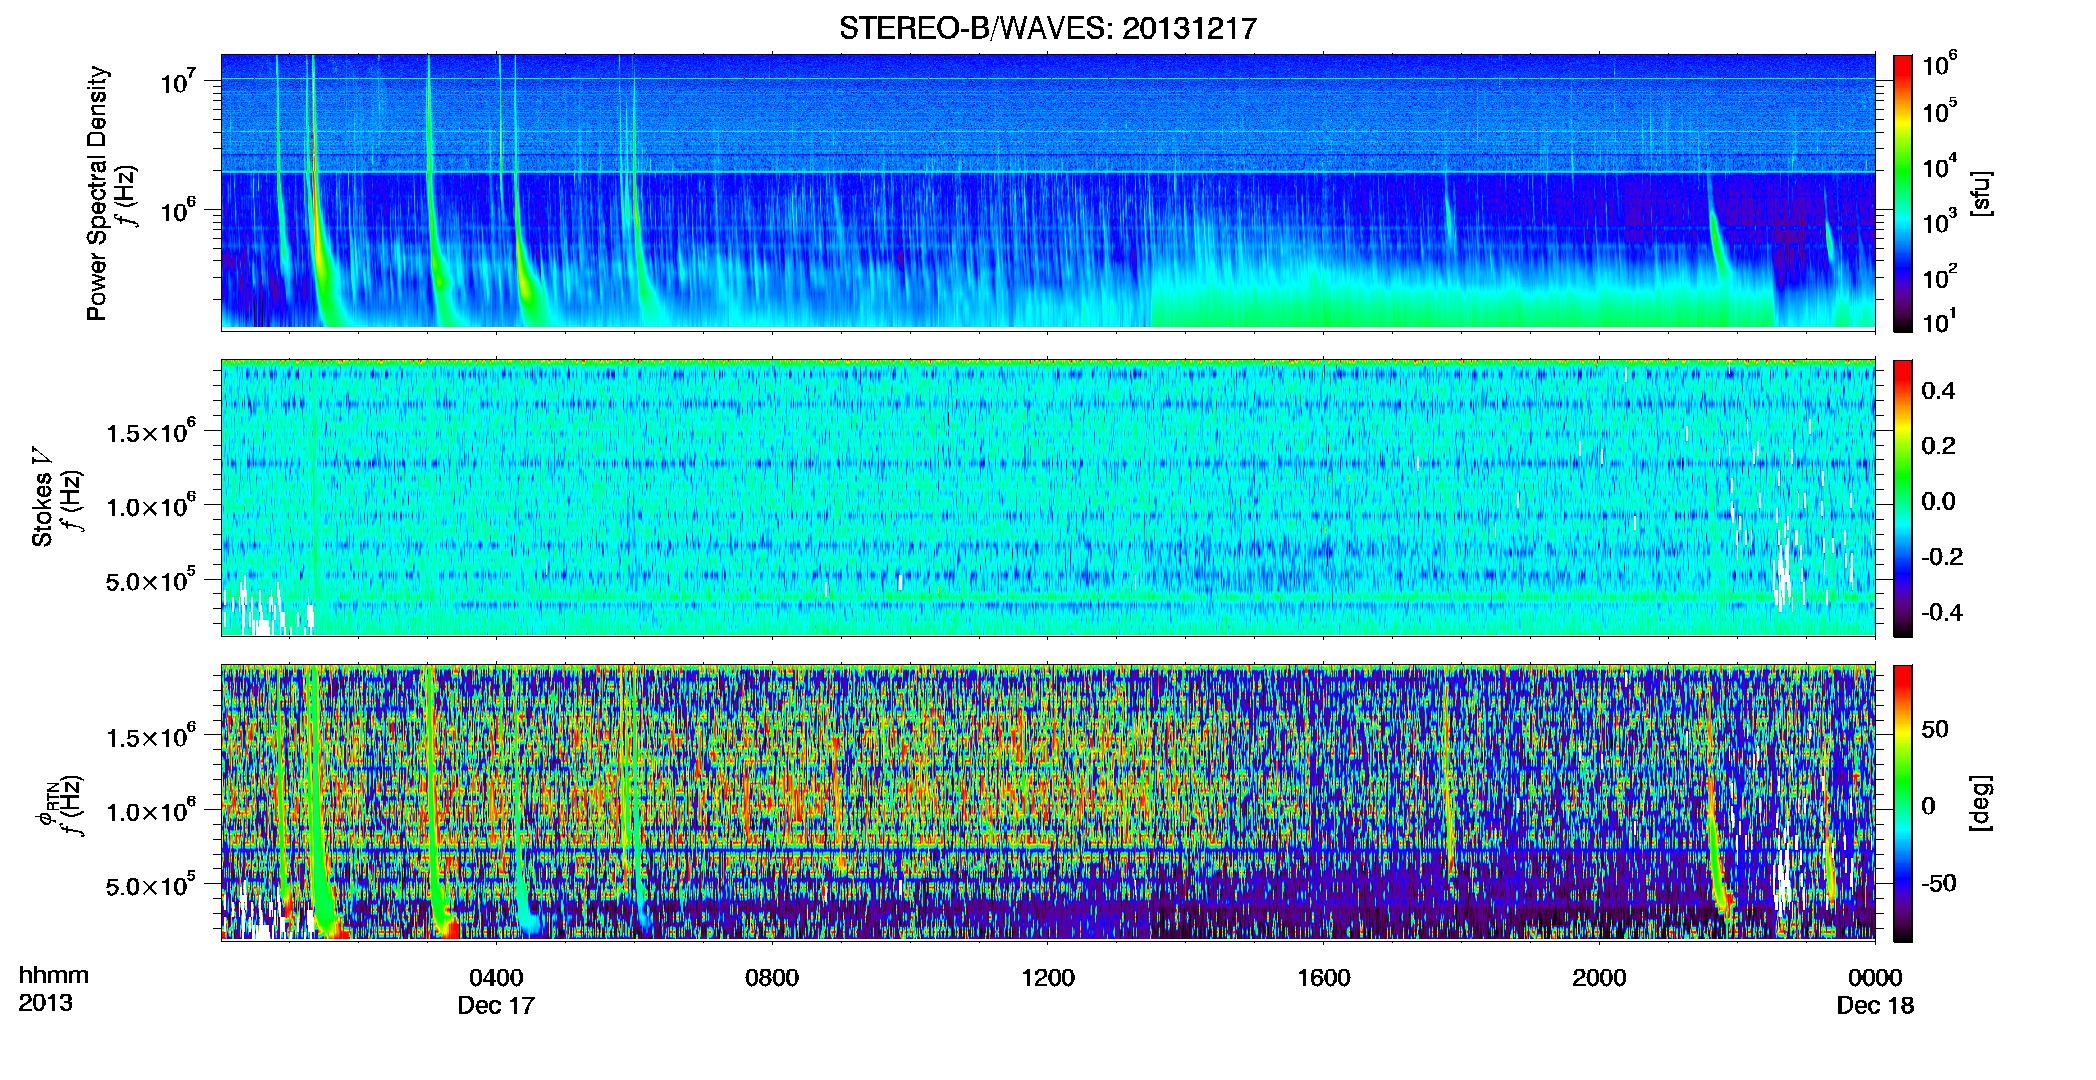Click the 2013 year label

45,1002
